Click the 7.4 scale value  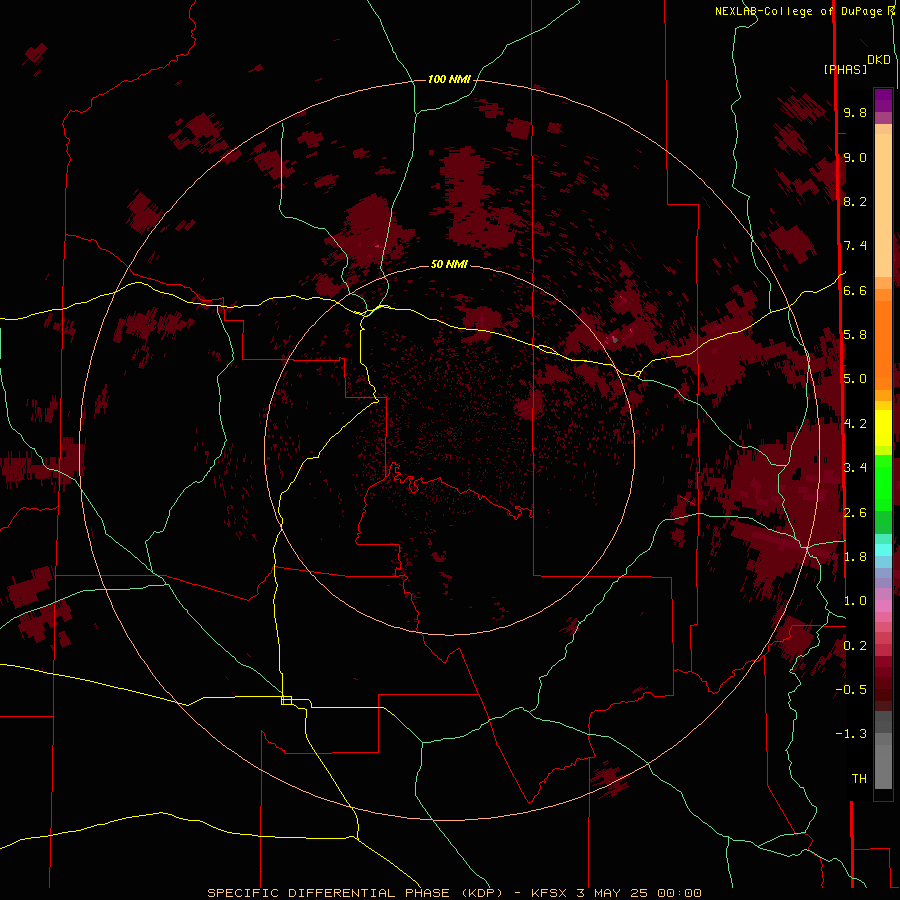click(855, 246)
